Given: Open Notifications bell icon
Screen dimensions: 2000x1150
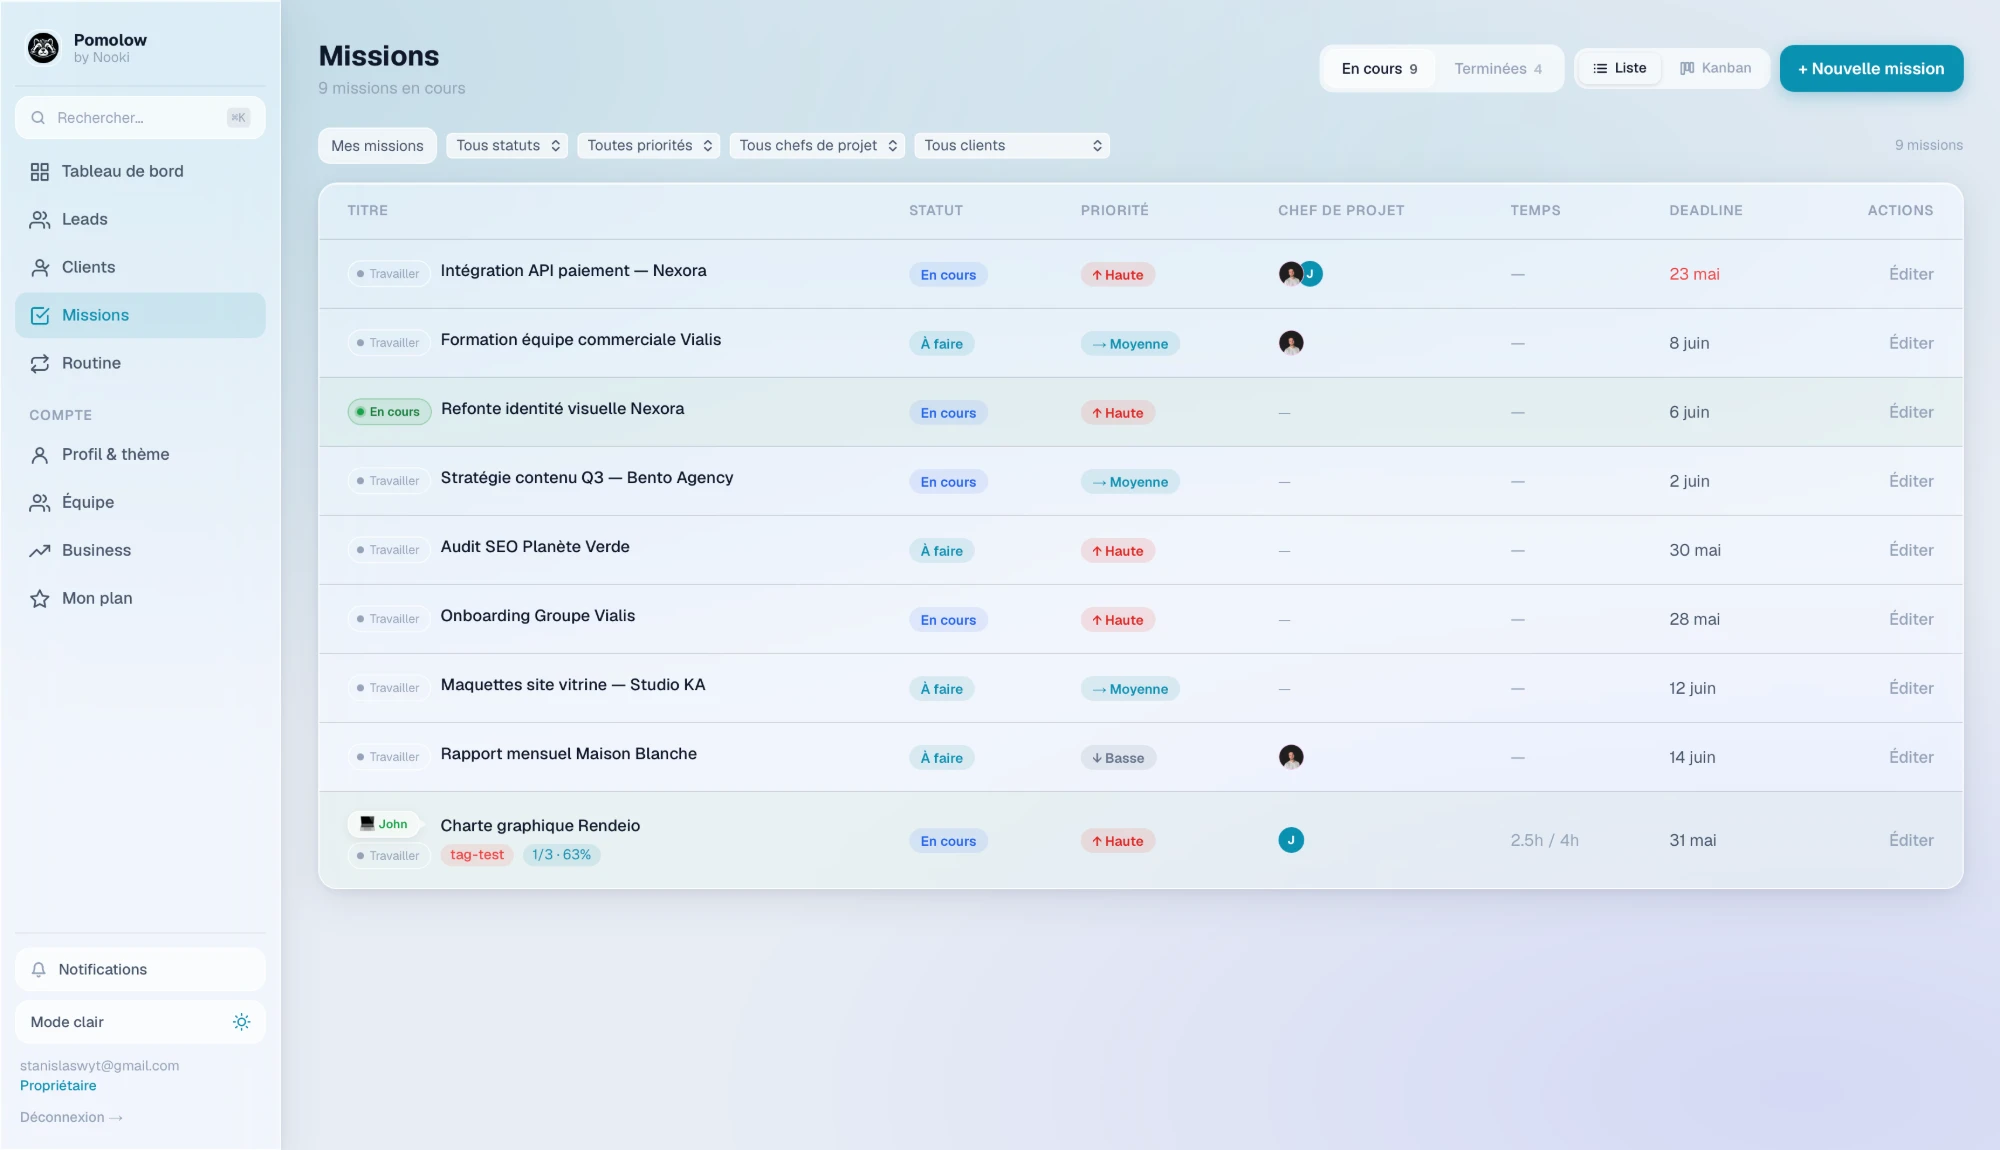Looking at the screenshot, I should click(x=39, y=970).
